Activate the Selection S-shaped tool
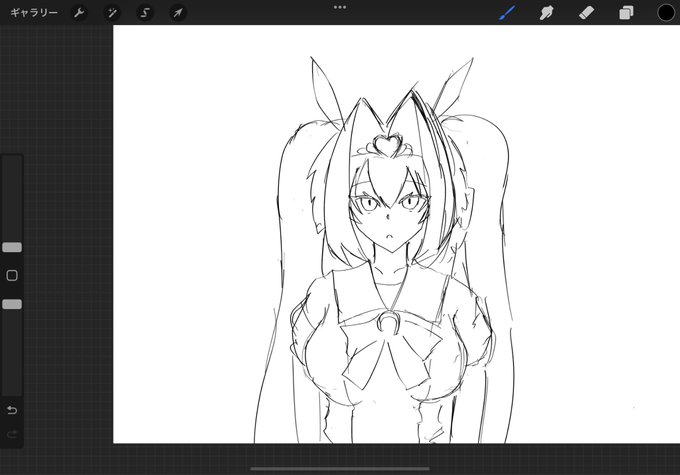This screenshot has width=680, height=475. (145, 13)
